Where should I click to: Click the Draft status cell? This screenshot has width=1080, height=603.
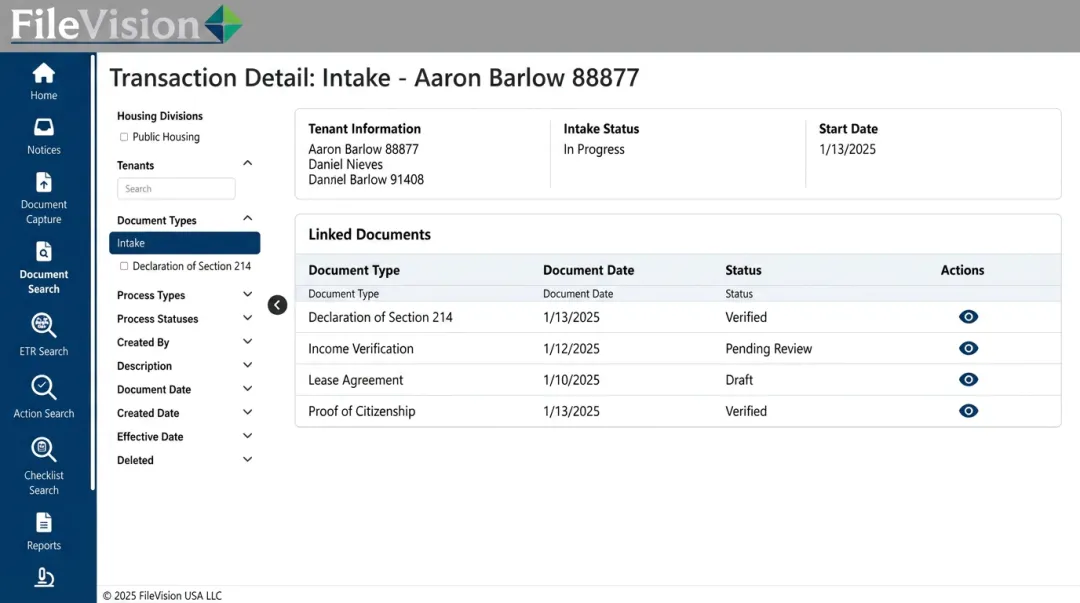[739, 380]
